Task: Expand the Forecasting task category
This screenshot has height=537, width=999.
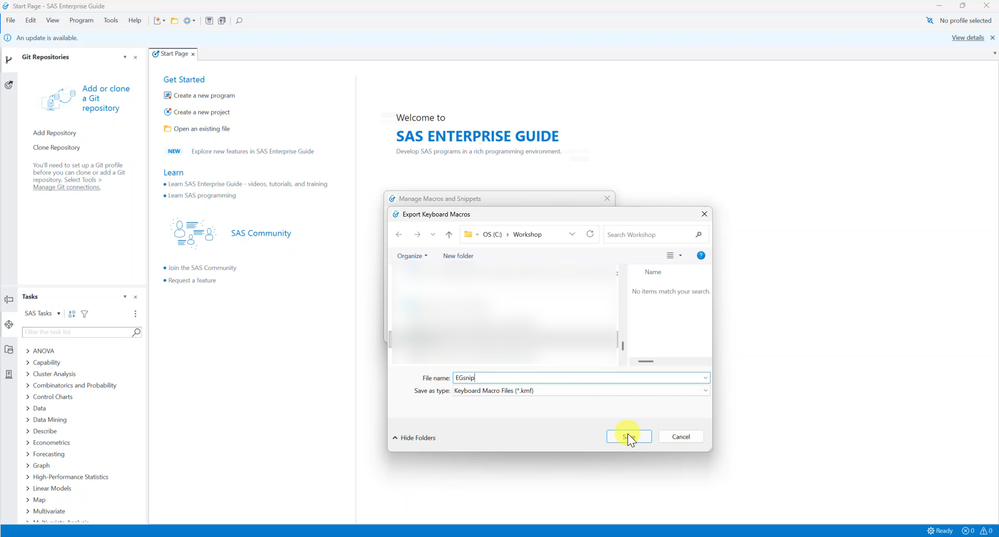Action: coord(27,454)
